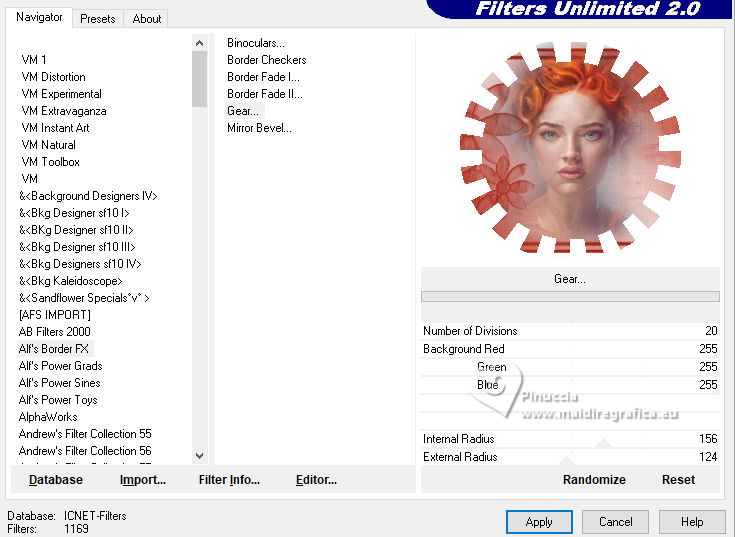The width and height of the screenshot is (735, 537).
Task: Select &<BKg Designer sf10 II> category
Action: (x=76, y=230)
